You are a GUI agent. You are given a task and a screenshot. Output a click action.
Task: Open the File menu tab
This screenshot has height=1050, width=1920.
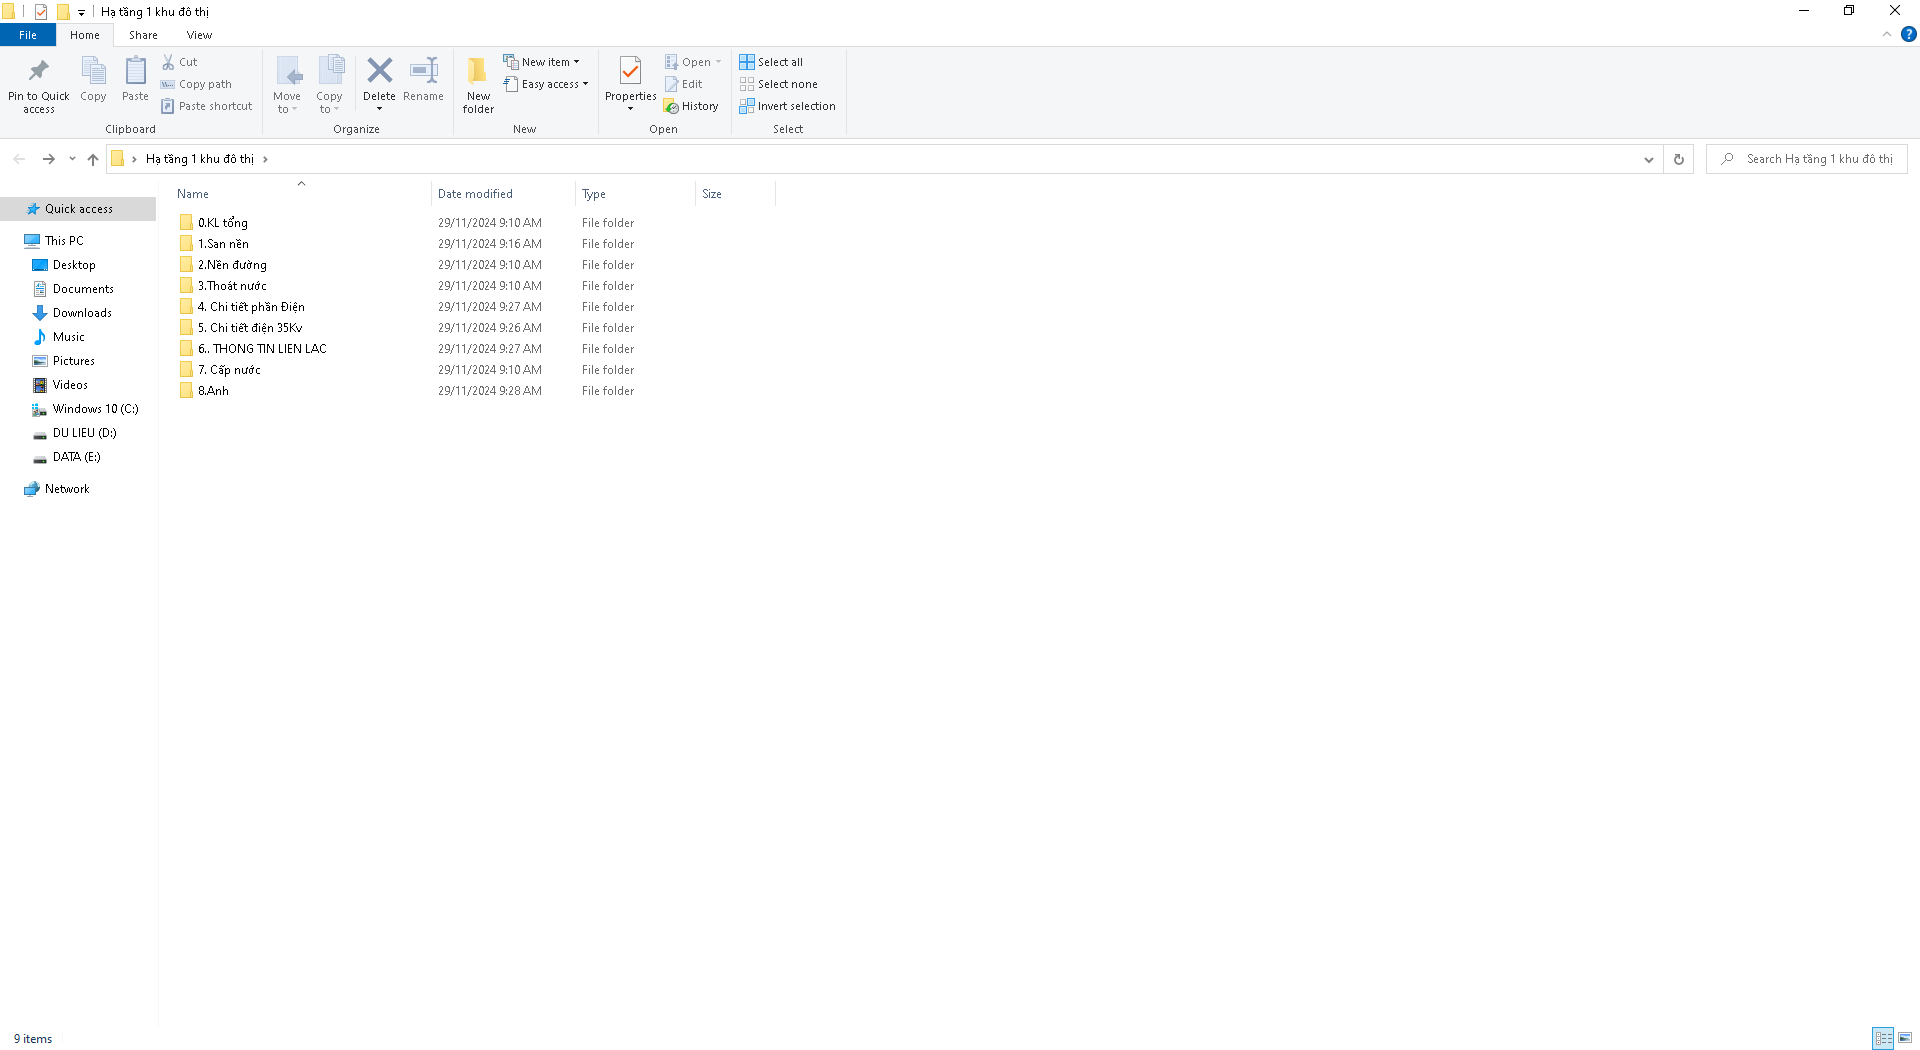pyautogui.click(x=28, y=35)
